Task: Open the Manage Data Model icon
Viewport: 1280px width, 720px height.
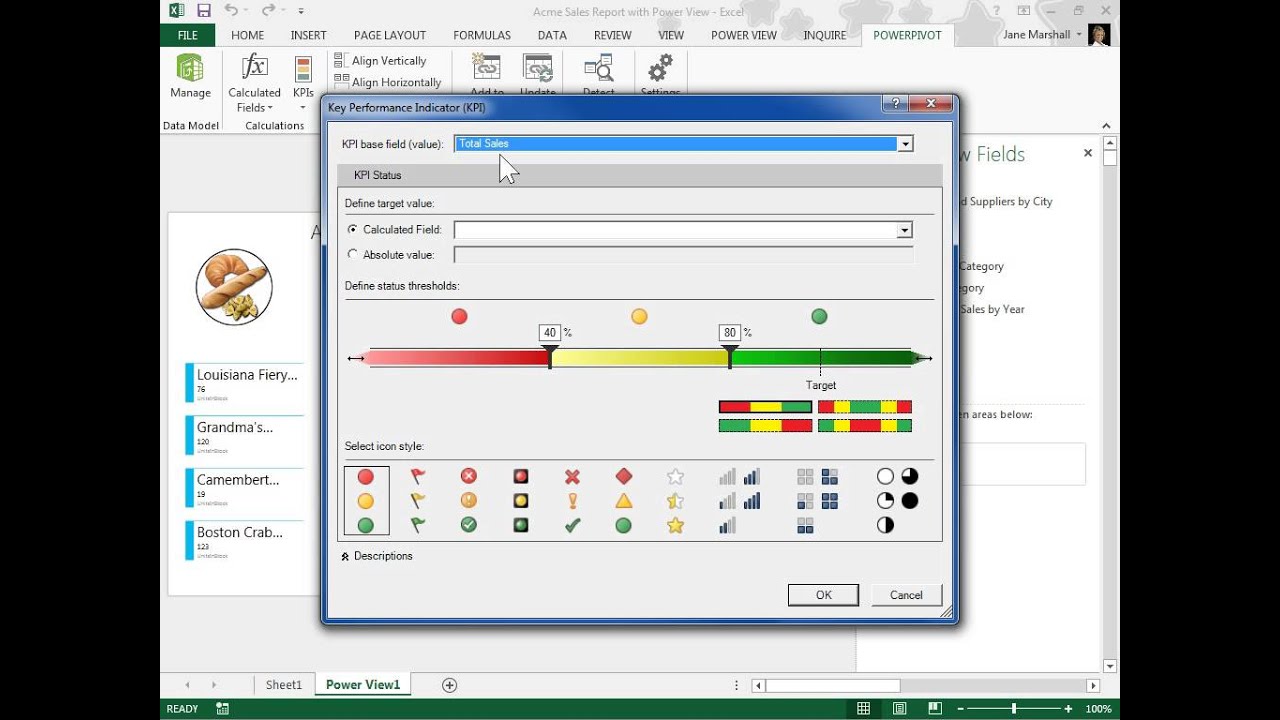Action: pos(190,68)
